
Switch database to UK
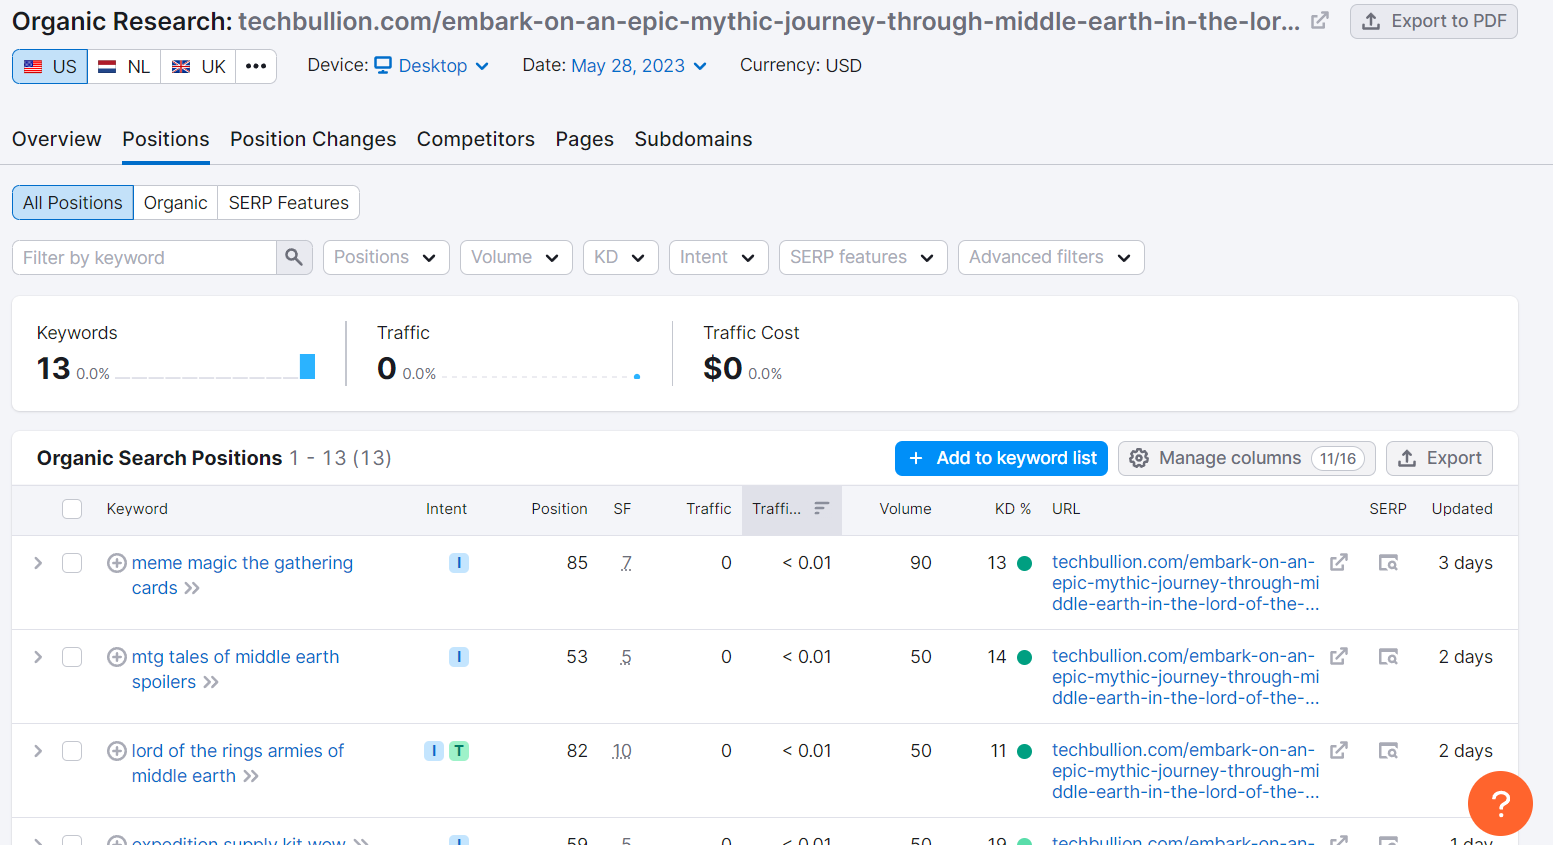coord(198,66)
